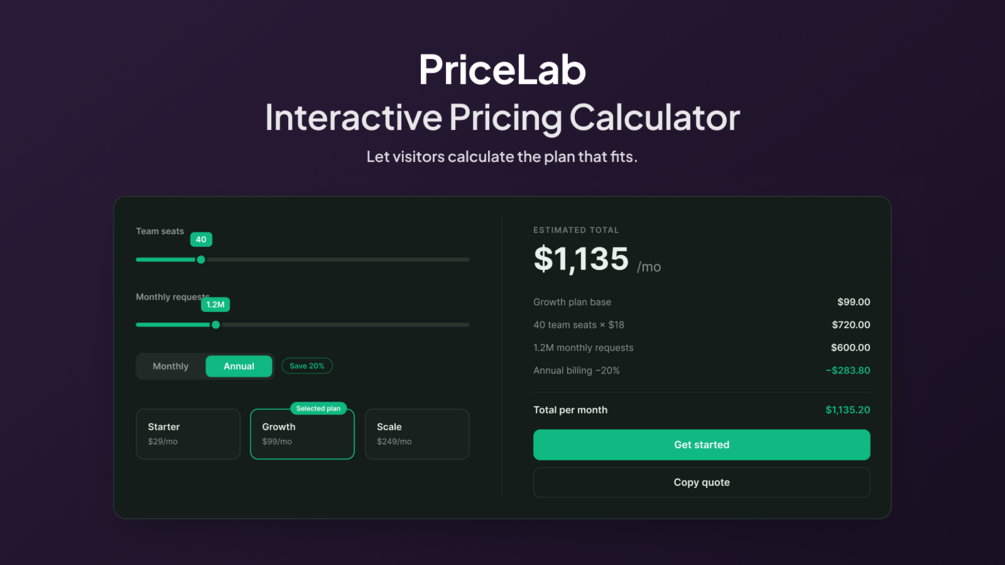Click the Save 20% badge
The width and height of the screenshot is (1005, 565).
pyautogui.click(x=307, y=366)
